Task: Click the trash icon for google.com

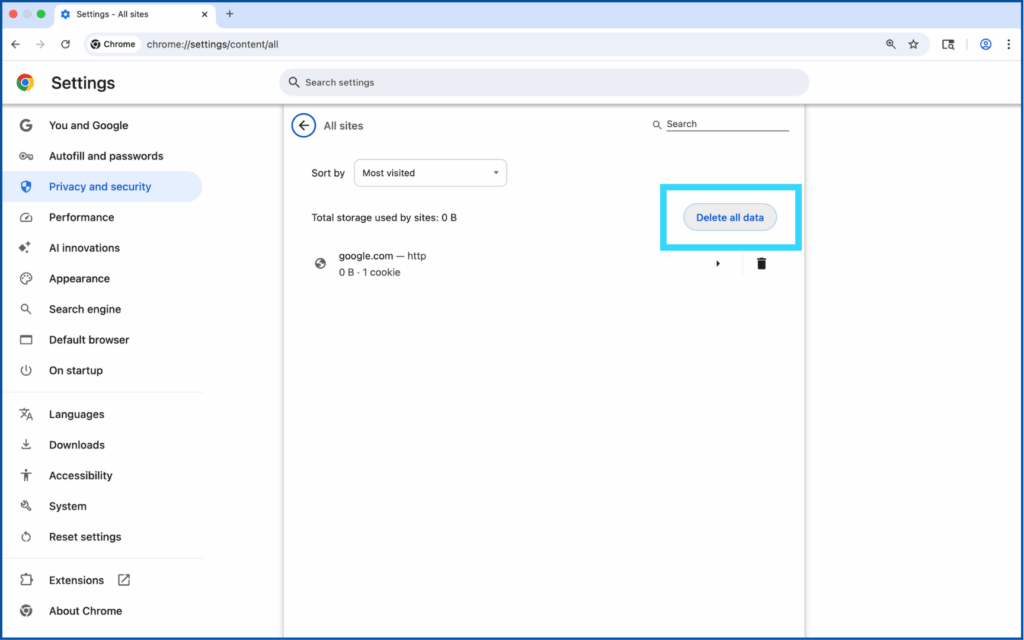Action: coord(761,264)
